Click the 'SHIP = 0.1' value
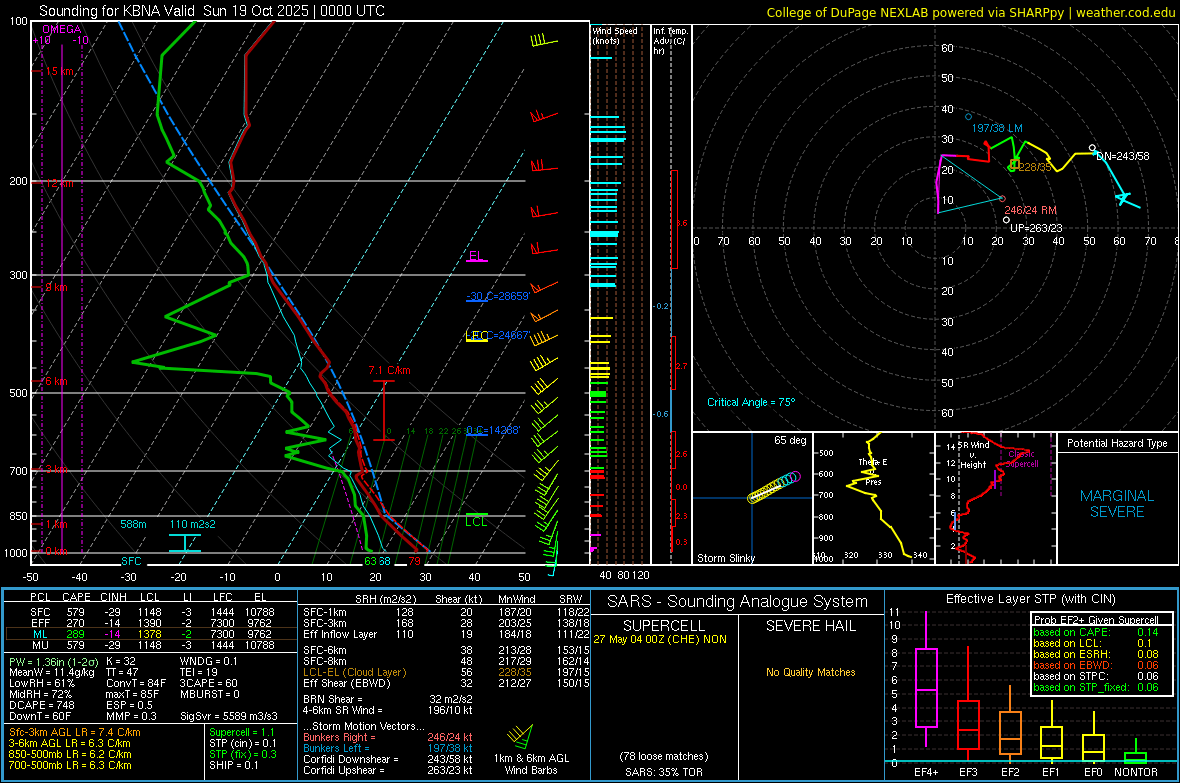 coord(233,765)
